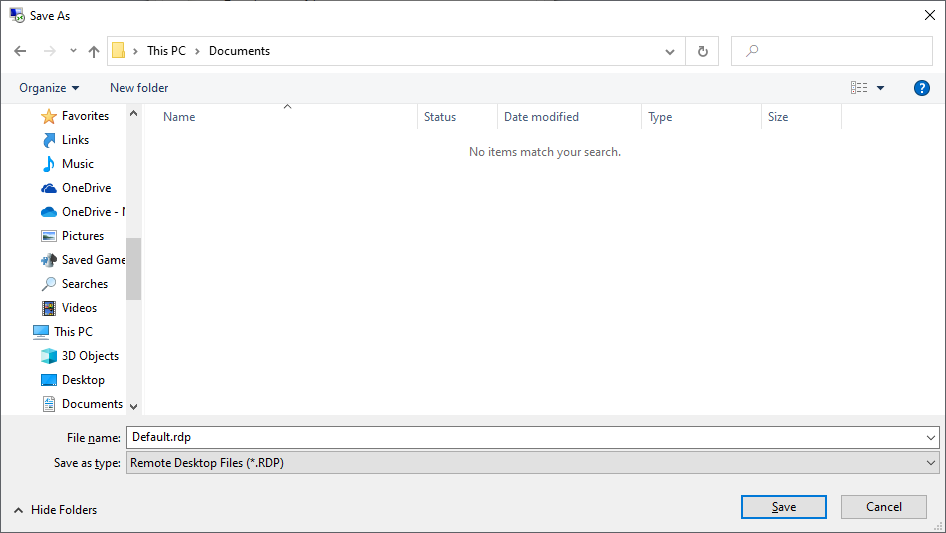This screenshot has width=946, height=533.
Task: Click the navigation pane scrollbar thumb
Action: (x=133, y=269)
